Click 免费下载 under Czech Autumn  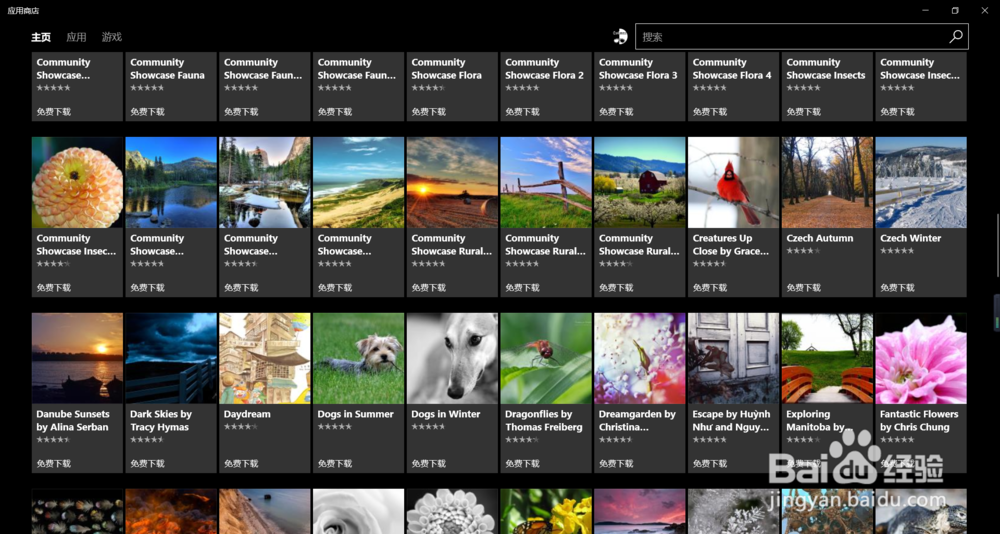coord(803,288)
